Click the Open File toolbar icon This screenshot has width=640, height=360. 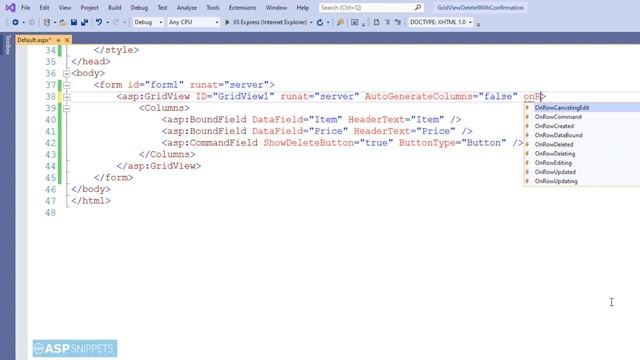point(62,22)
